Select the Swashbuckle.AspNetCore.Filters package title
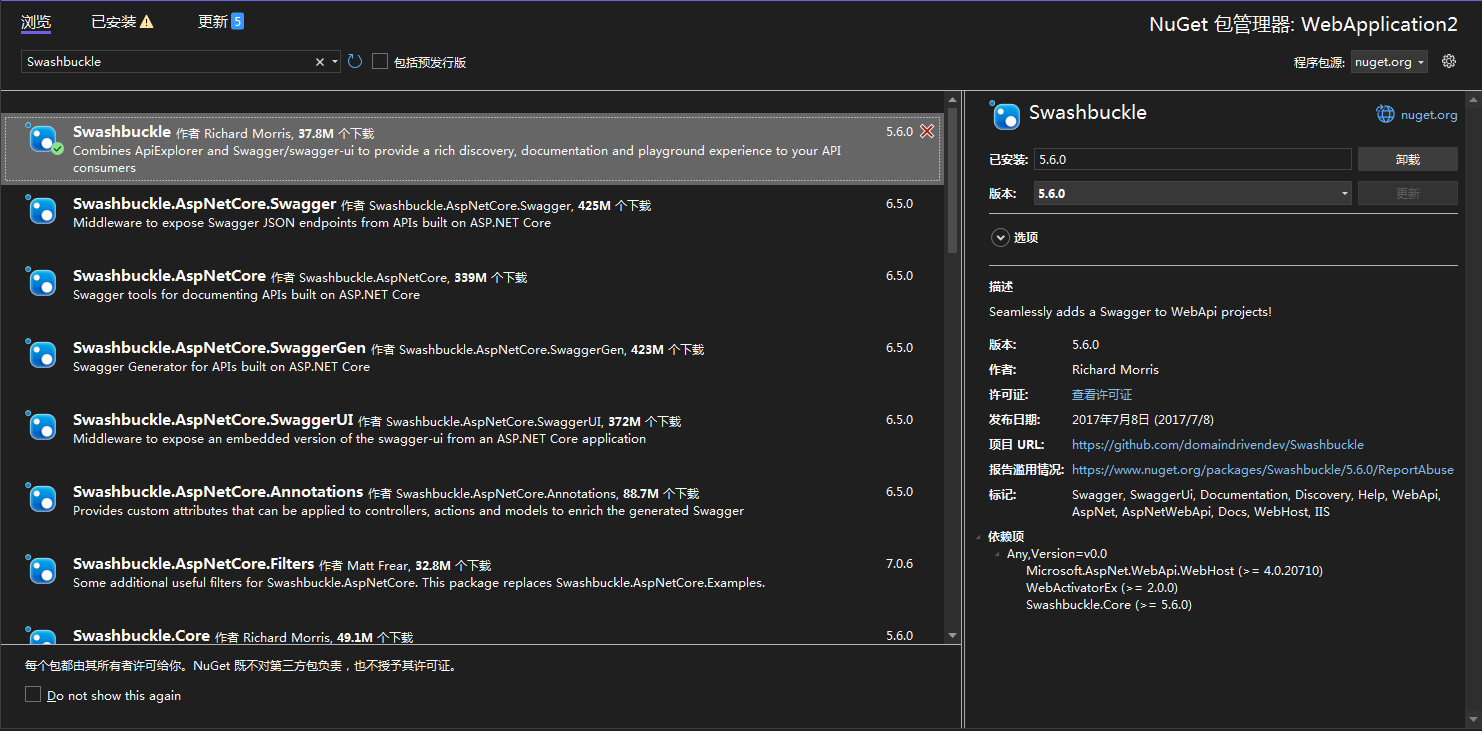1482x731 pixels. 194,564
